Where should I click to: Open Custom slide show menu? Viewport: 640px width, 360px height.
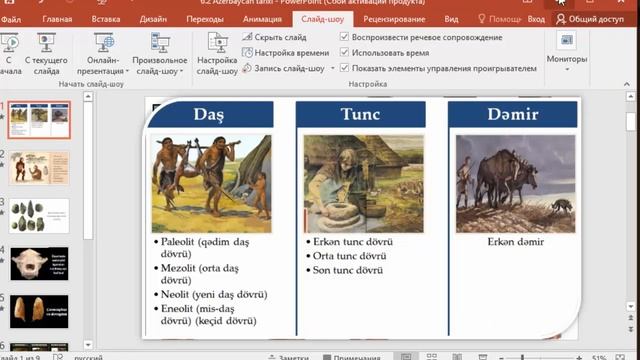point(160,54)
